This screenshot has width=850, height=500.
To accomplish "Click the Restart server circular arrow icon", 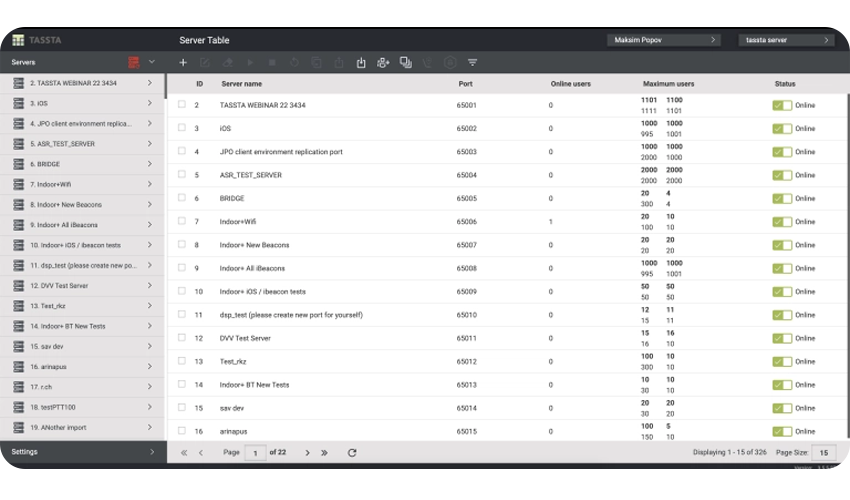I will [294, 62].
